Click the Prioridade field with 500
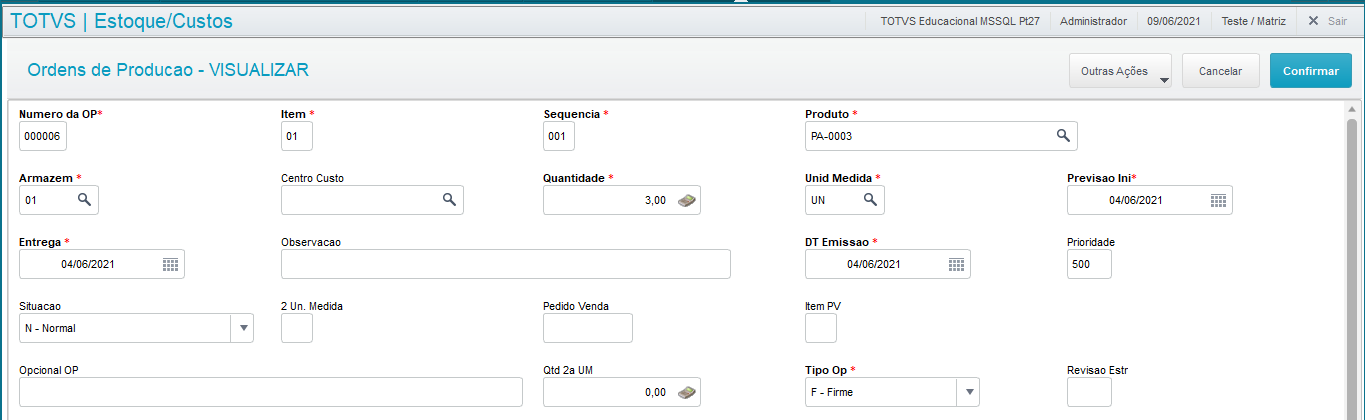The width and height of the screenshot is (1365, 420). click(x=1089, y=264)
